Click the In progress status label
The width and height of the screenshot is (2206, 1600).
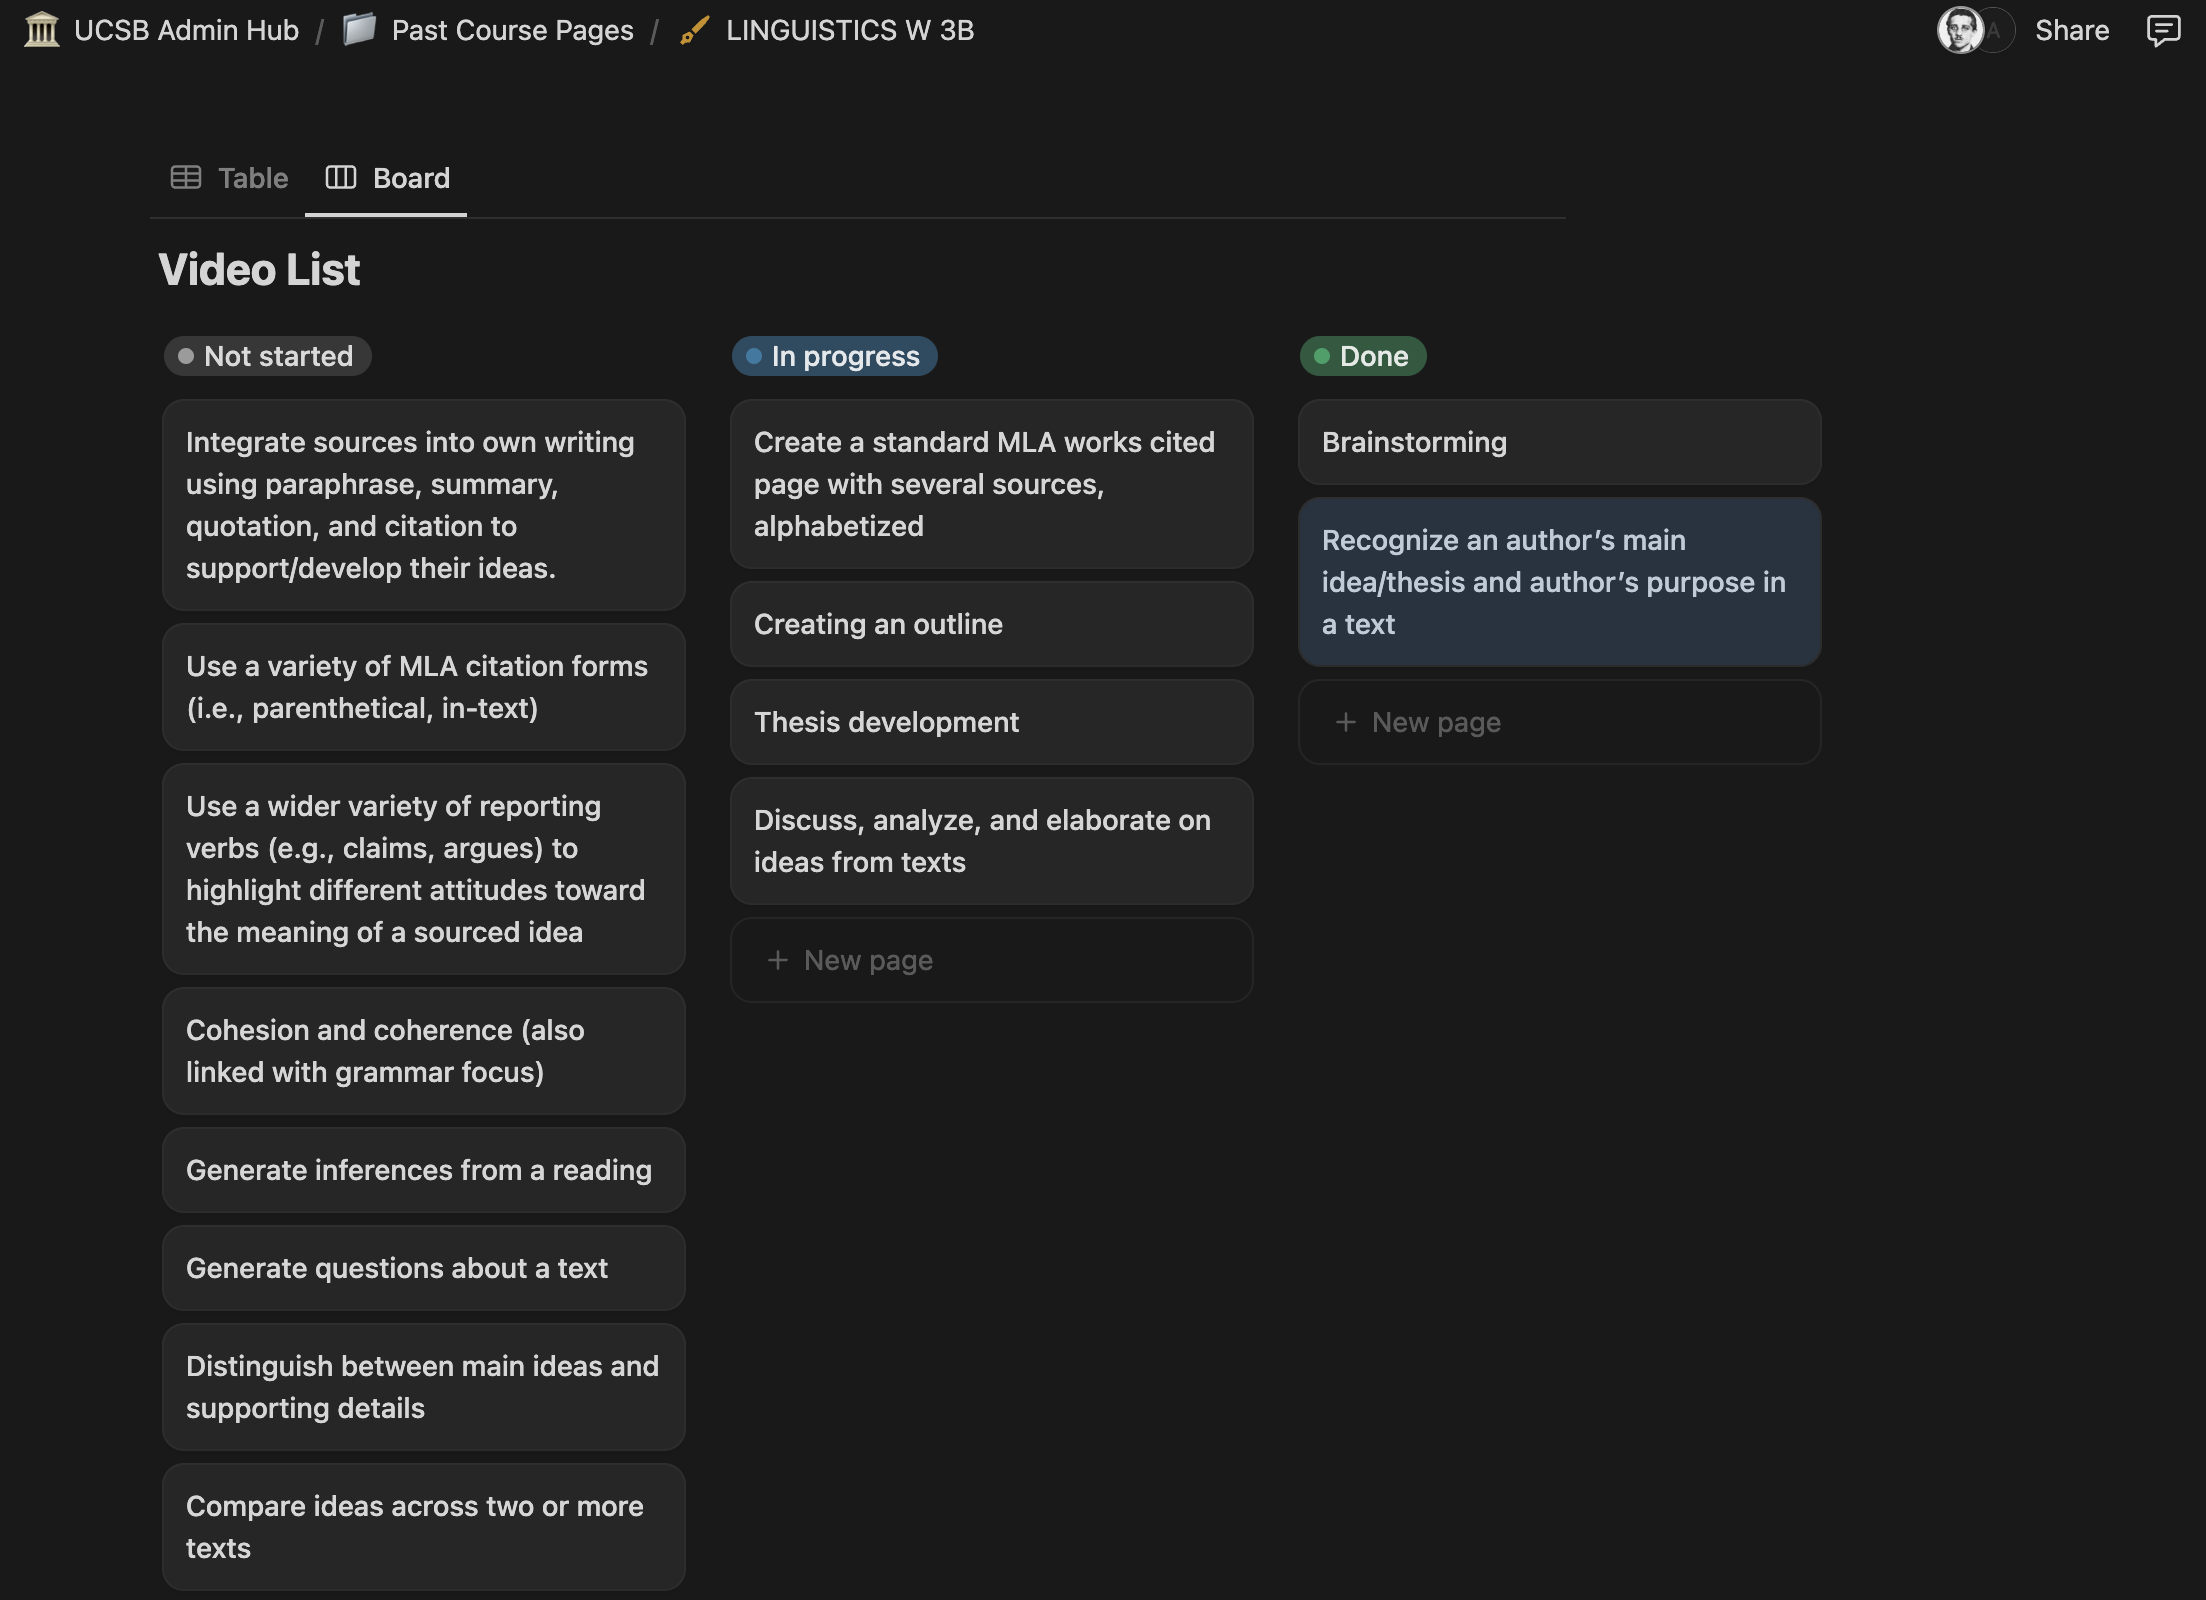coord(834,356)
